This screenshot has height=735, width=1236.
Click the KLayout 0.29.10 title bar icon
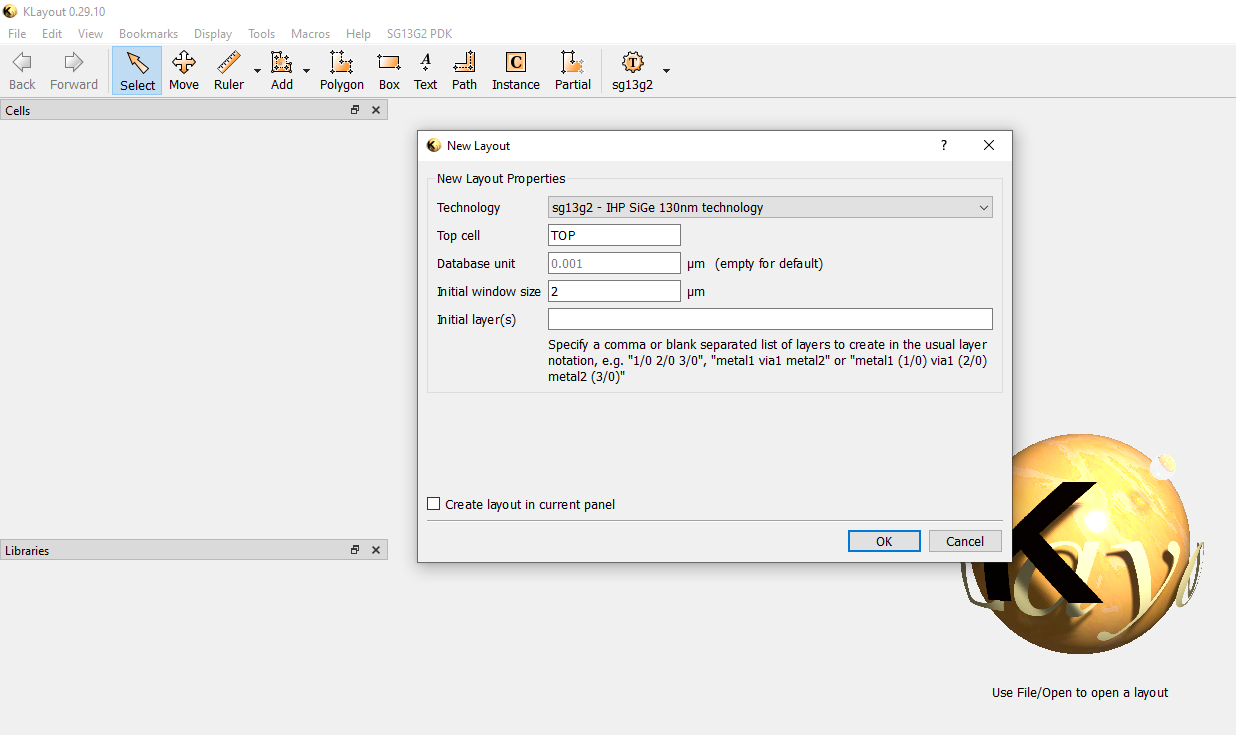(11, 11)
